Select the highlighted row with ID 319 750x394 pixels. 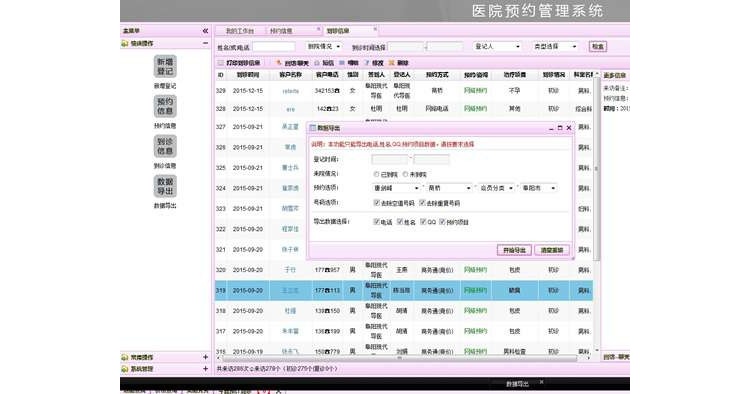(x=404, y=290)
